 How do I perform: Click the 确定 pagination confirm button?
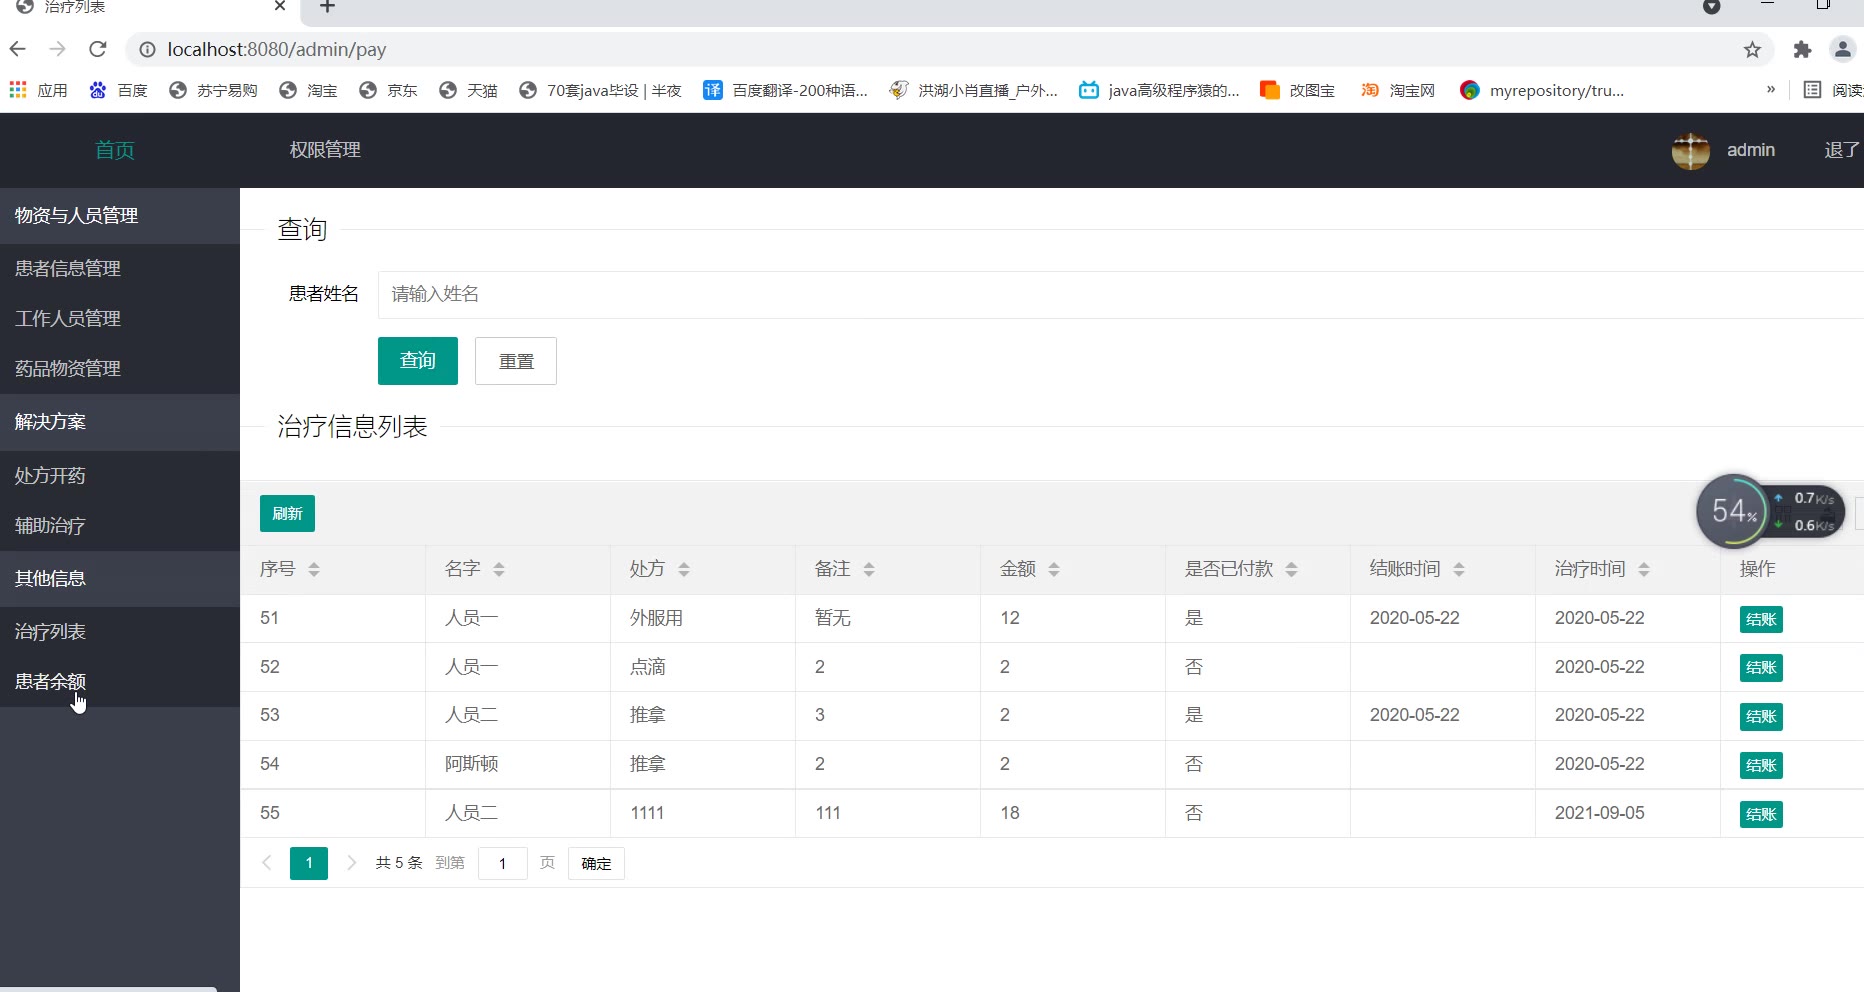[x=596, y=863]
